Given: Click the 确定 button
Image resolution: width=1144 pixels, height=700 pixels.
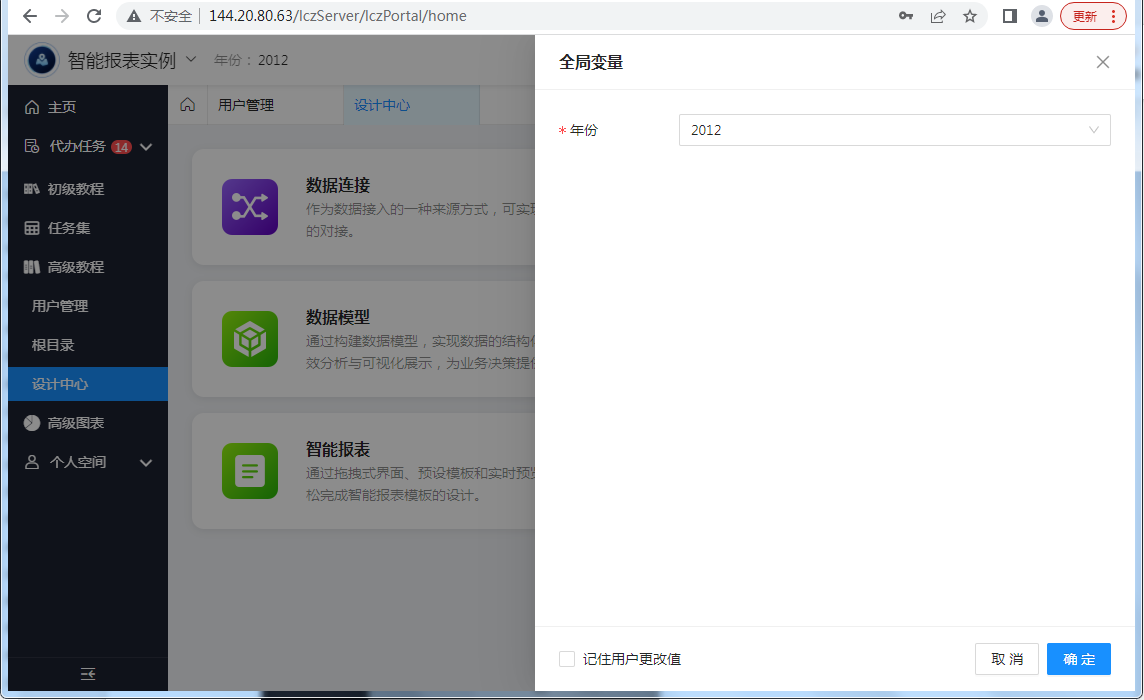Looking at the screenshot, I should coord(1078,659).
